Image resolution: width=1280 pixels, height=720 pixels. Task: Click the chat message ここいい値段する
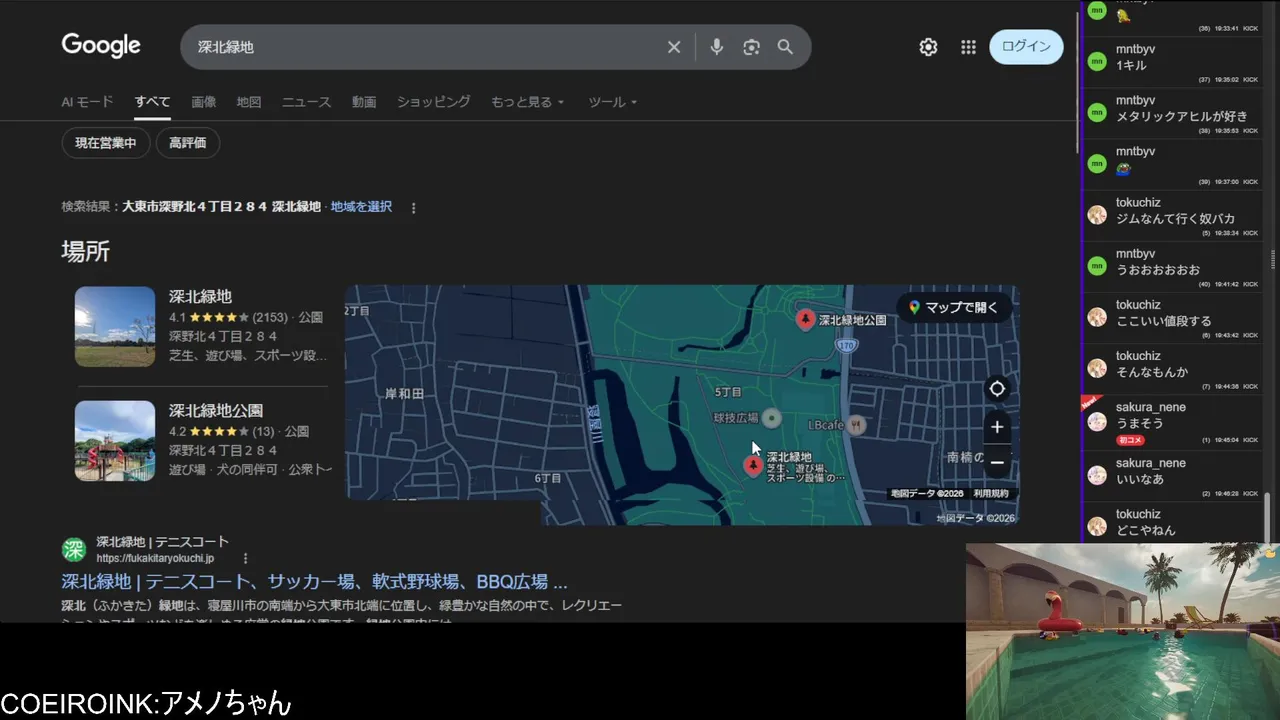coord(1164,321)
